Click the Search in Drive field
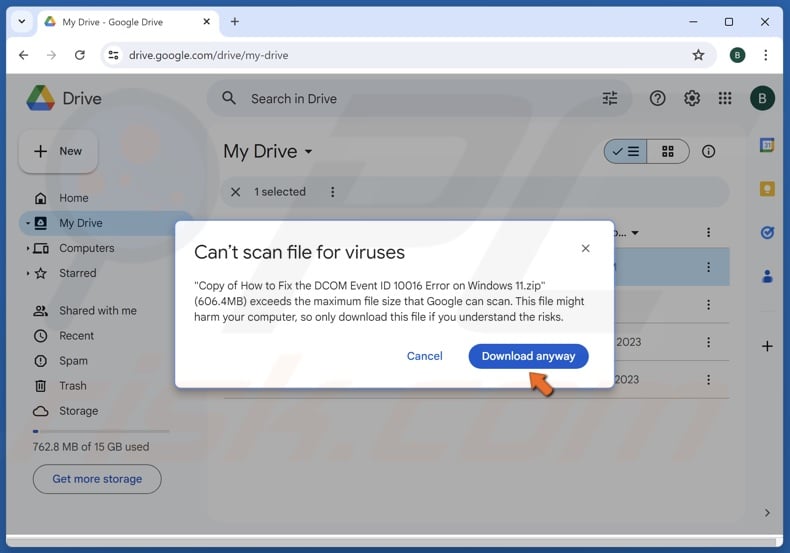This screenshot has width=790, height=553. (x=419, y=99)
